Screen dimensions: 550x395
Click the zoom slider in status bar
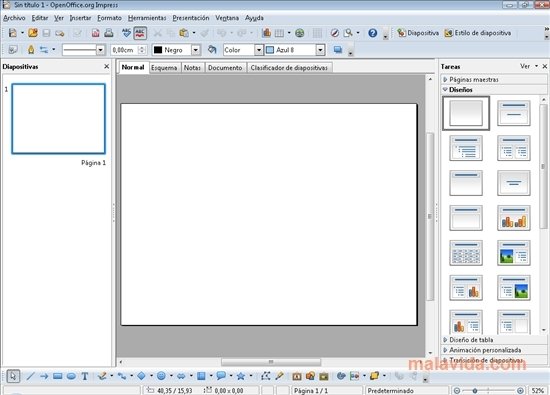[489, 390]
